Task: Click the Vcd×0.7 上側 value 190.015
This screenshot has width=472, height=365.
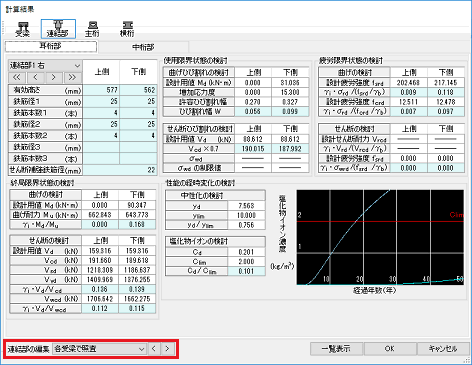Action: [x=253, y=149]
